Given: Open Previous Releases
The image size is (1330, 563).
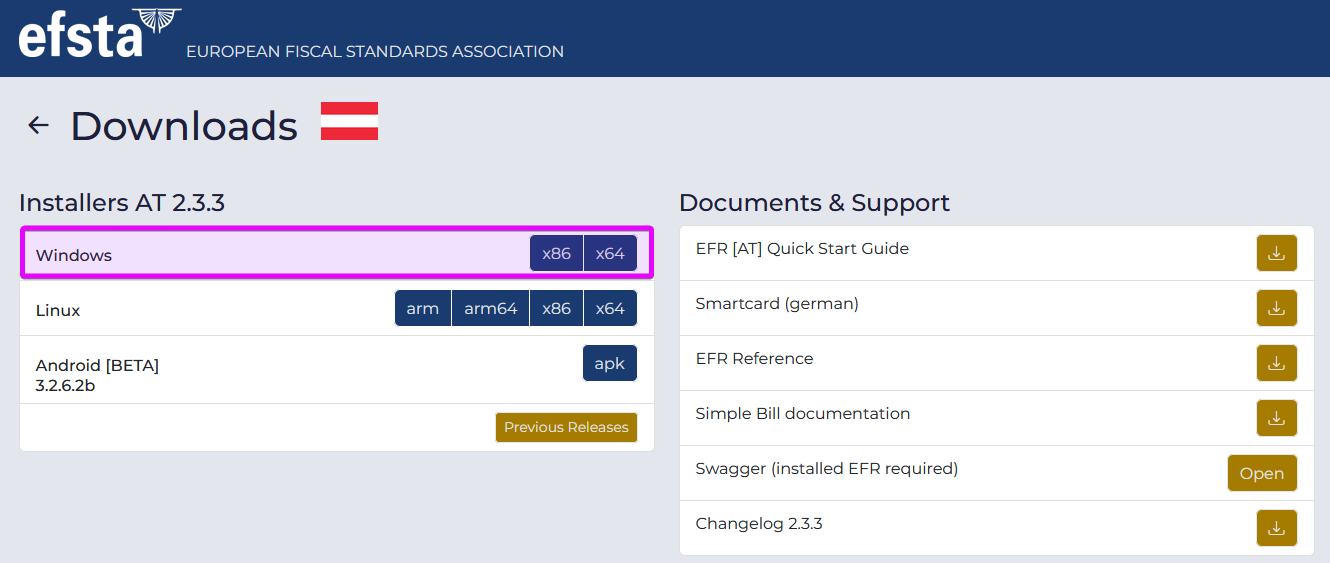Looking at the screenshot, I should 566,427.
